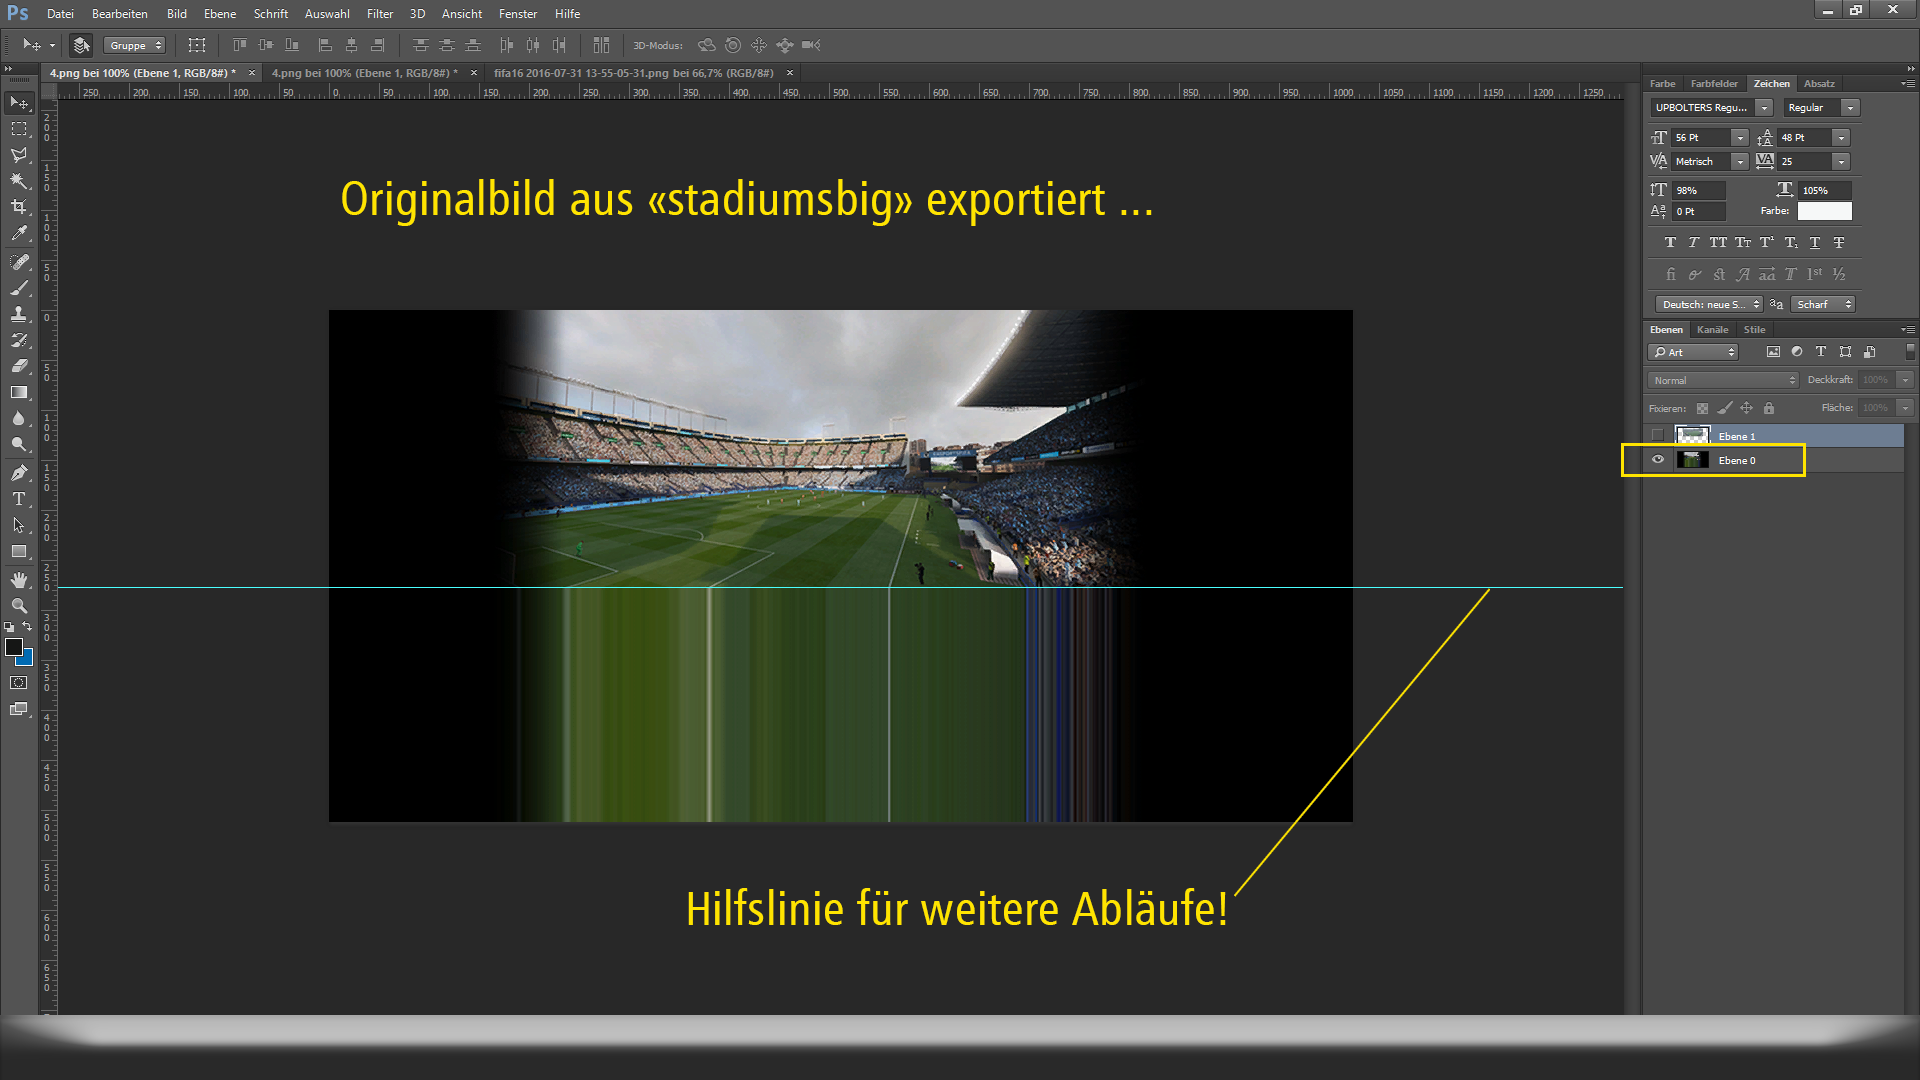
Task: Open the Datei menu
Action: click(x=60, y=14)
